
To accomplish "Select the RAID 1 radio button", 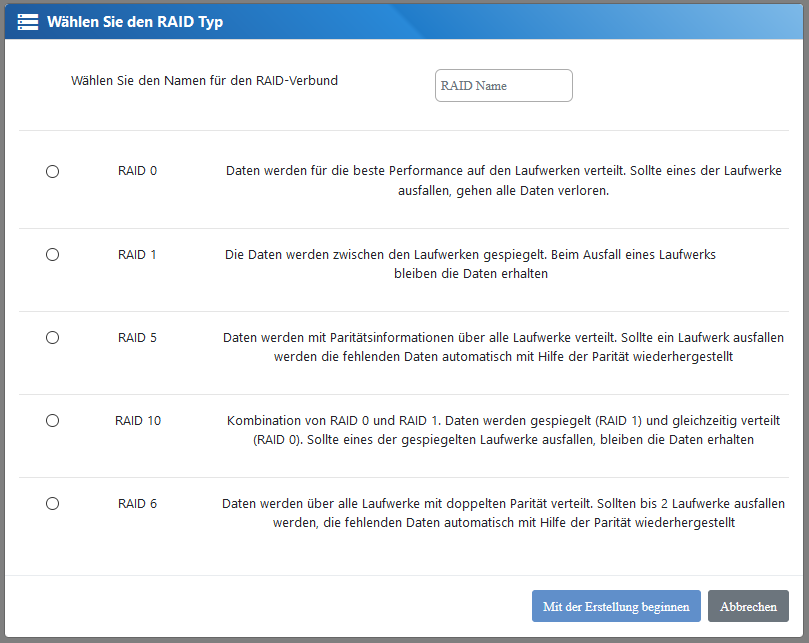I will (53, 255).
